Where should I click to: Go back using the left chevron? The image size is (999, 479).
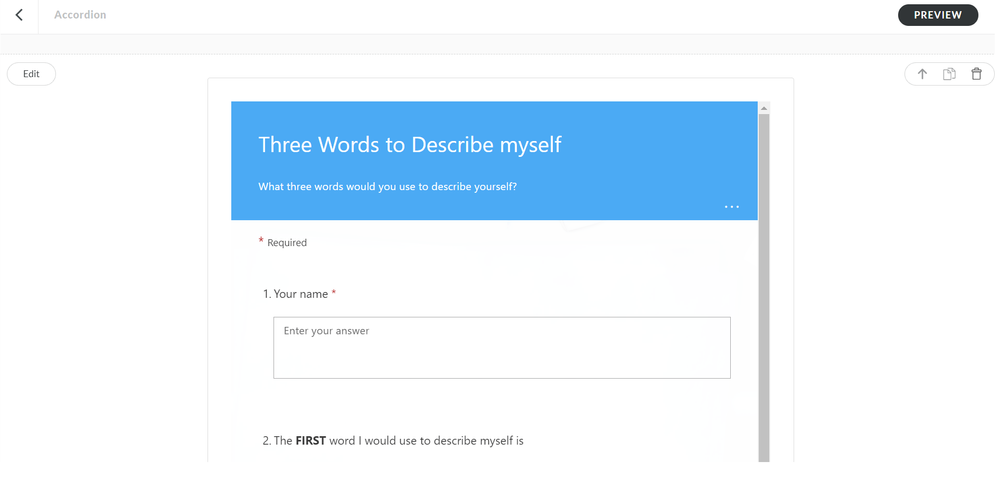(19, 15)
